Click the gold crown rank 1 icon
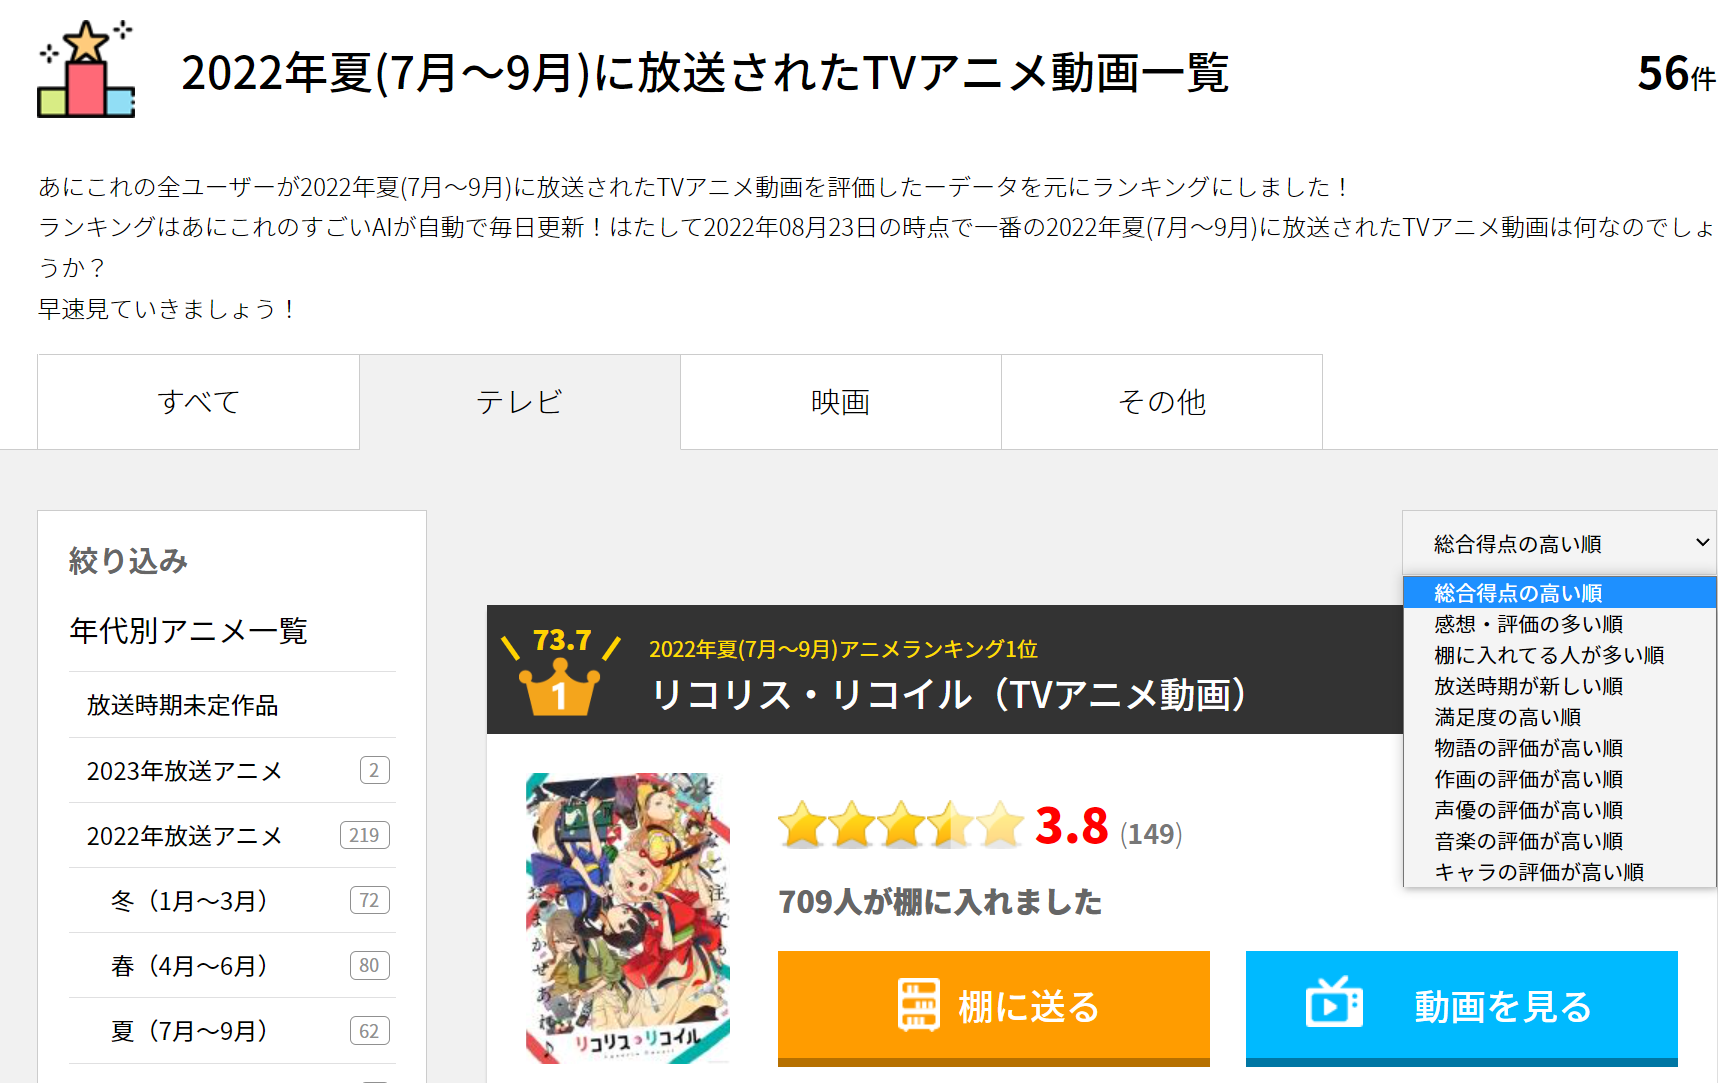This screenshot has width=1718, height=1083. pos(560,689)
